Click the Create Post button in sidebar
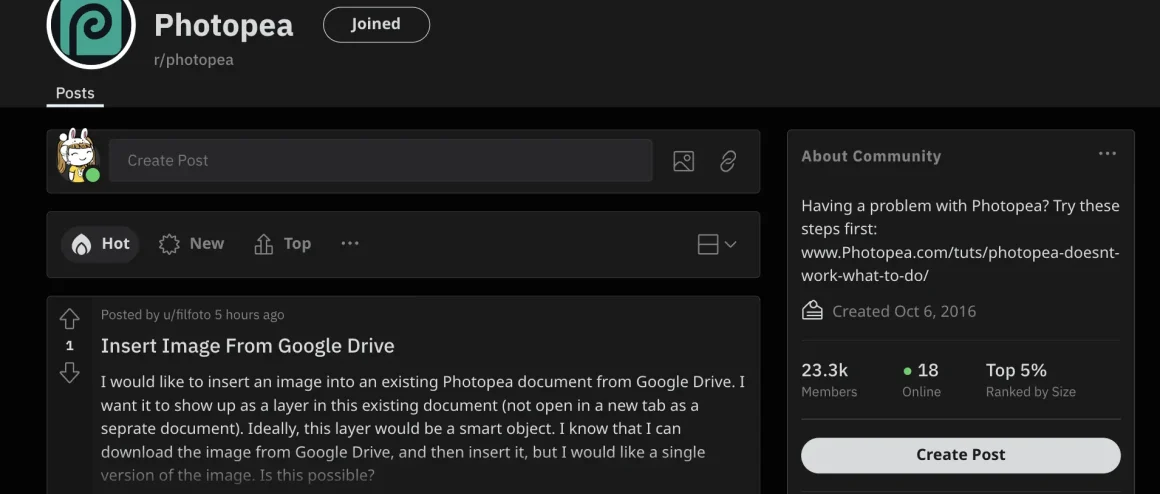 click(960, 455)
